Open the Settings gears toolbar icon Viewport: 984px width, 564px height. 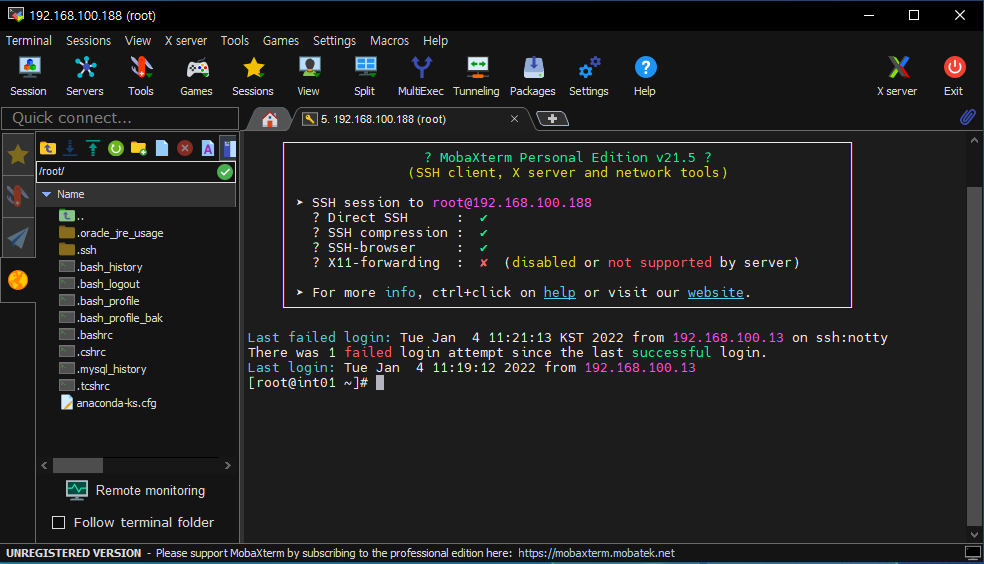pyautogui.click(x=589, y=77)
